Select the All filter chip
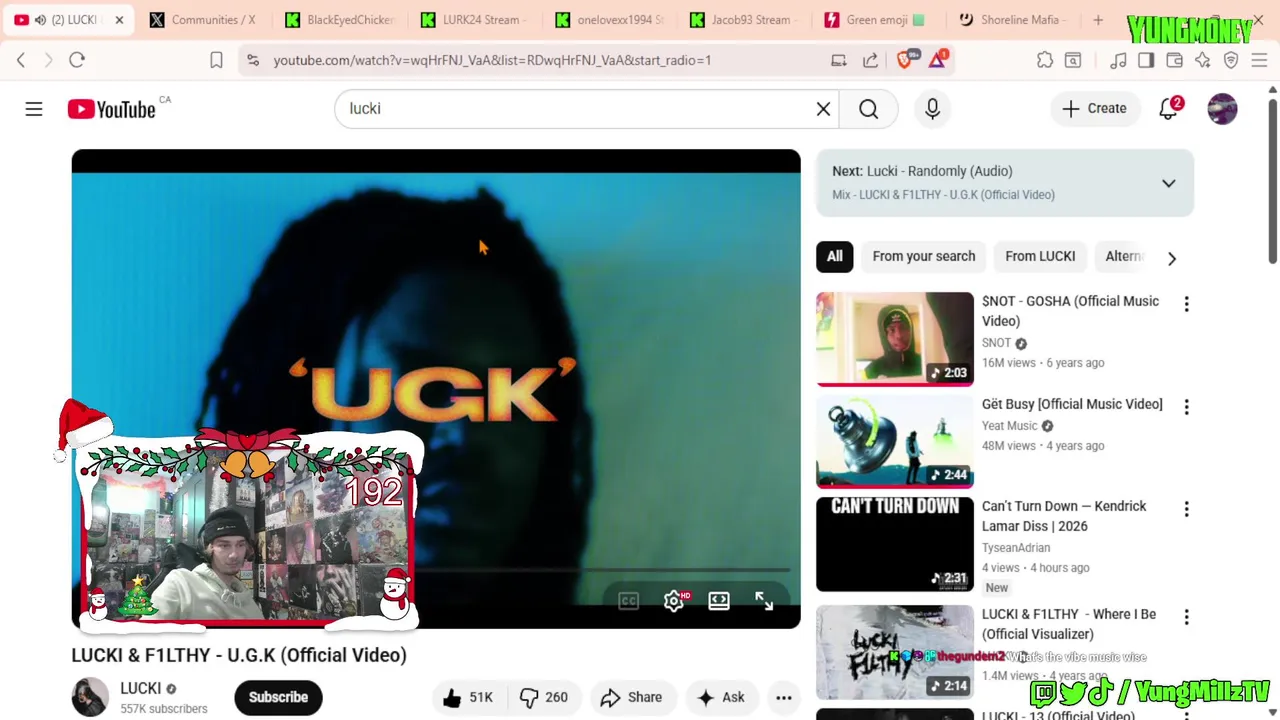This screenshot has width=1280, height=720. pos(834,256)
